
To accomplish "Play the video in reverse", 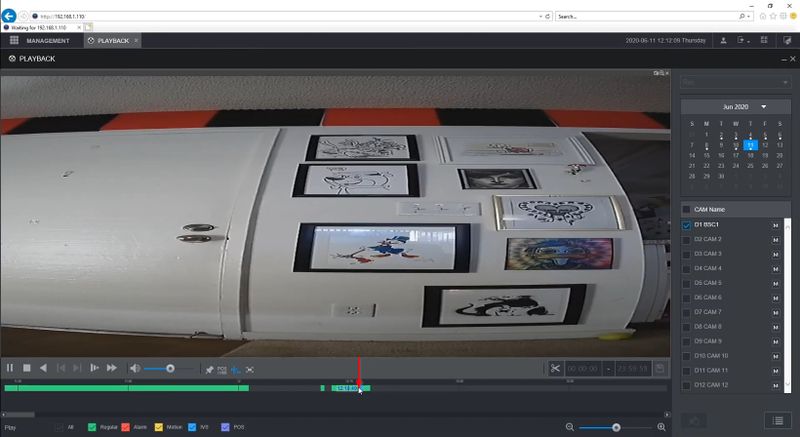I will pos(43,368).
